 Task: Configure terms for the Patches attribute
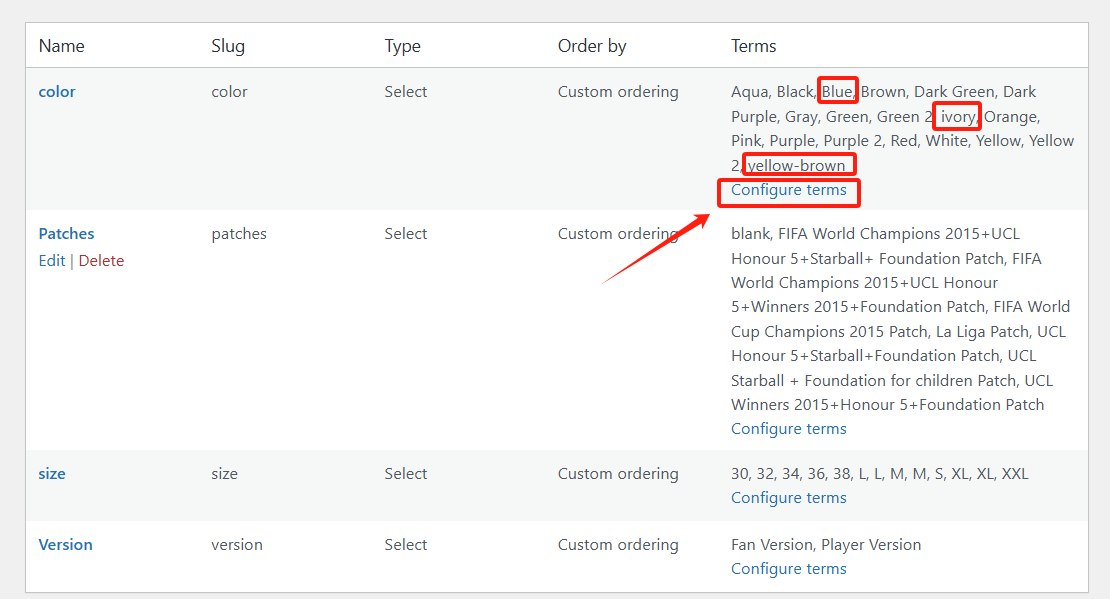788,428
